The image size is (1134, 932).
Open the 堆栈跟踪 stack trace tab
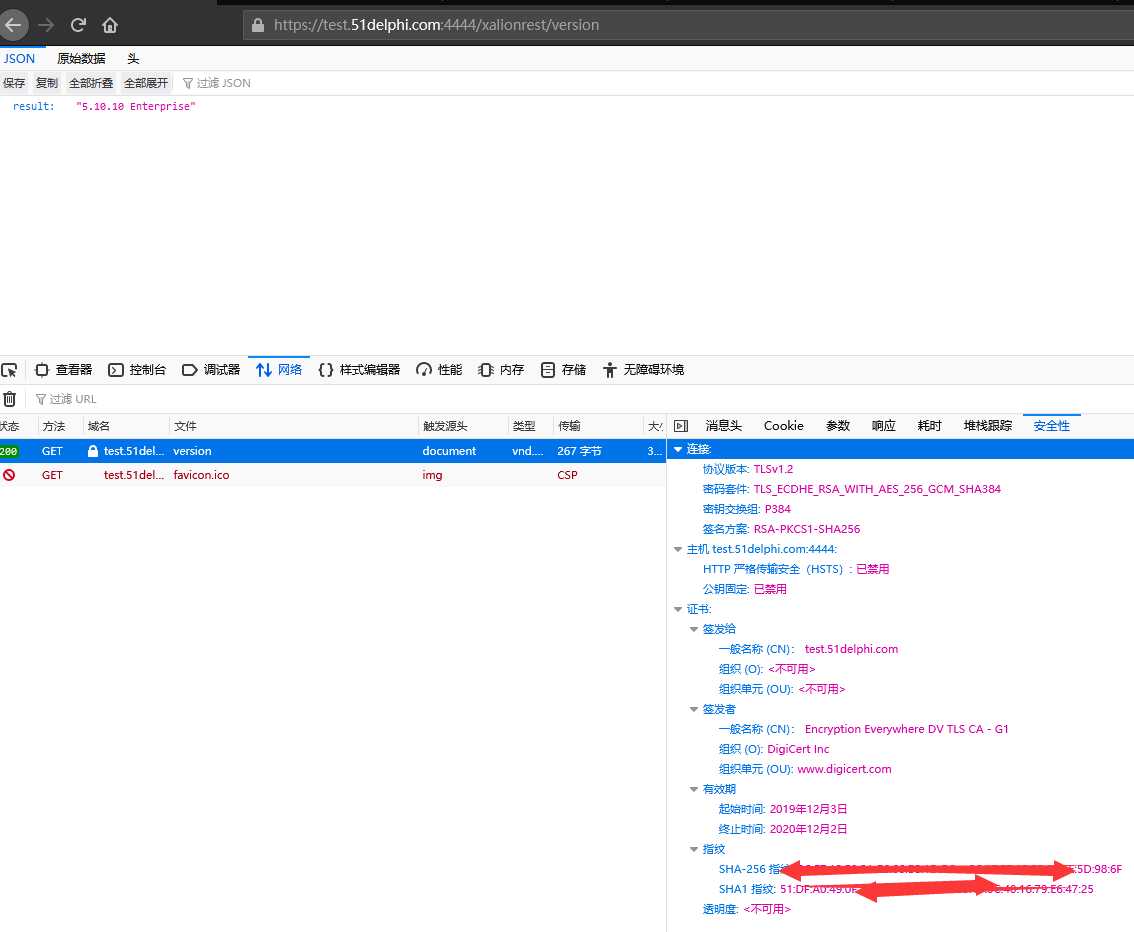coord(988,426)
